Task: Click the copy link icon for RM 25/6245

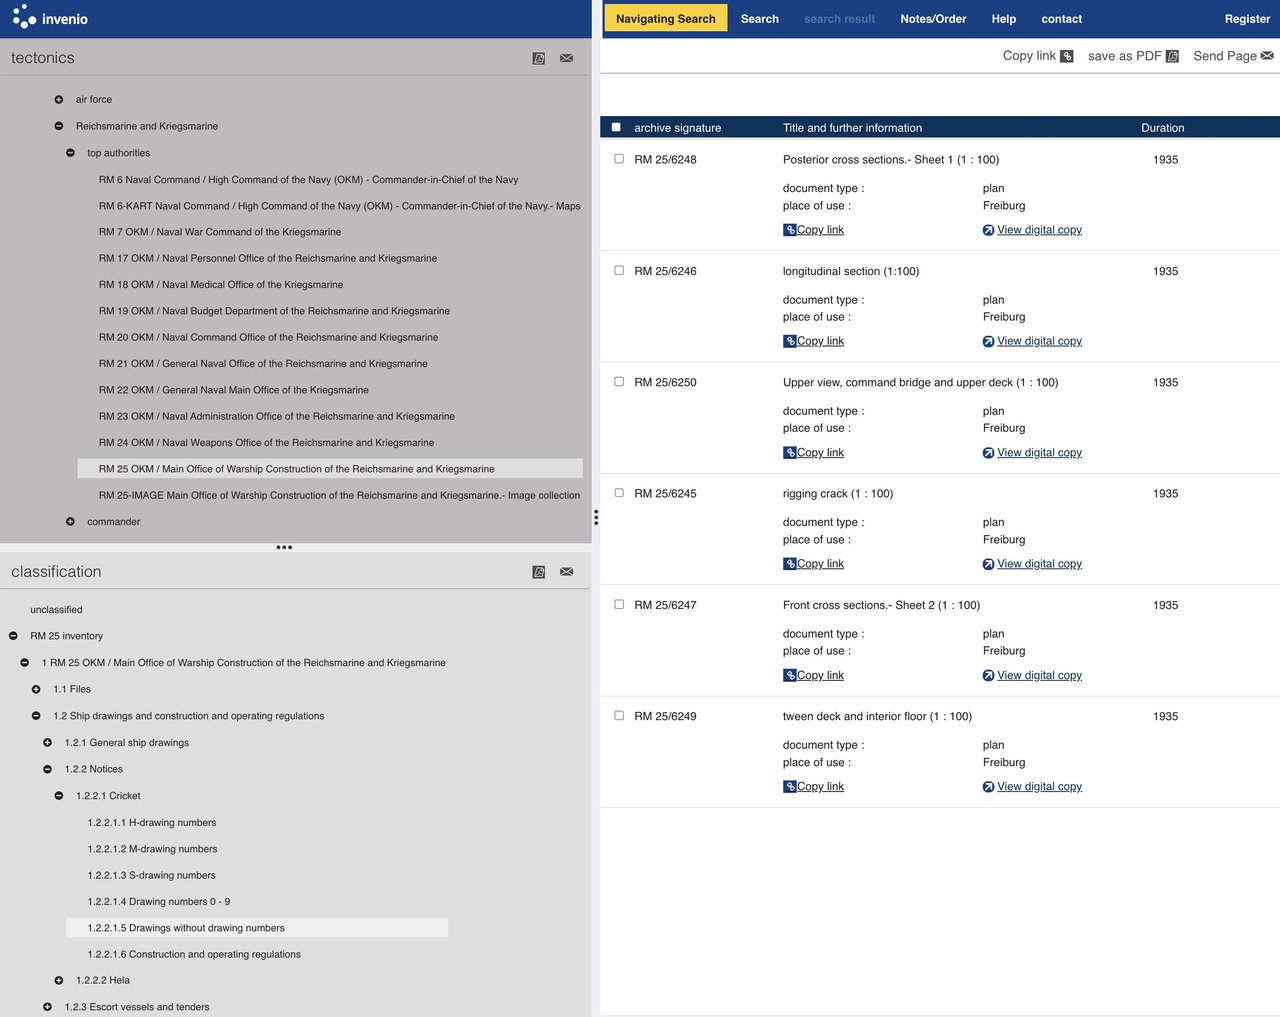Action: pos(790,564)
